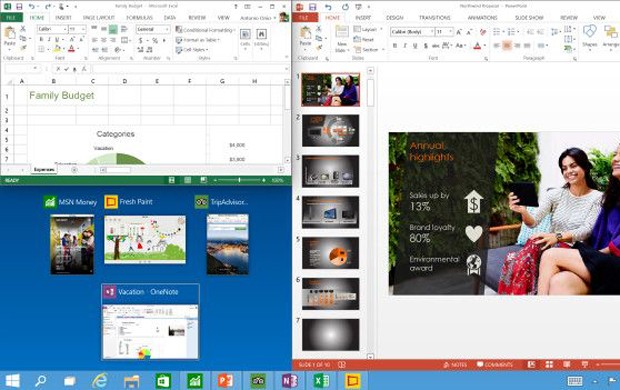620x390 pixels.
Task: Click the add new sheet plus button in Excel
Action: coord(74,170)
